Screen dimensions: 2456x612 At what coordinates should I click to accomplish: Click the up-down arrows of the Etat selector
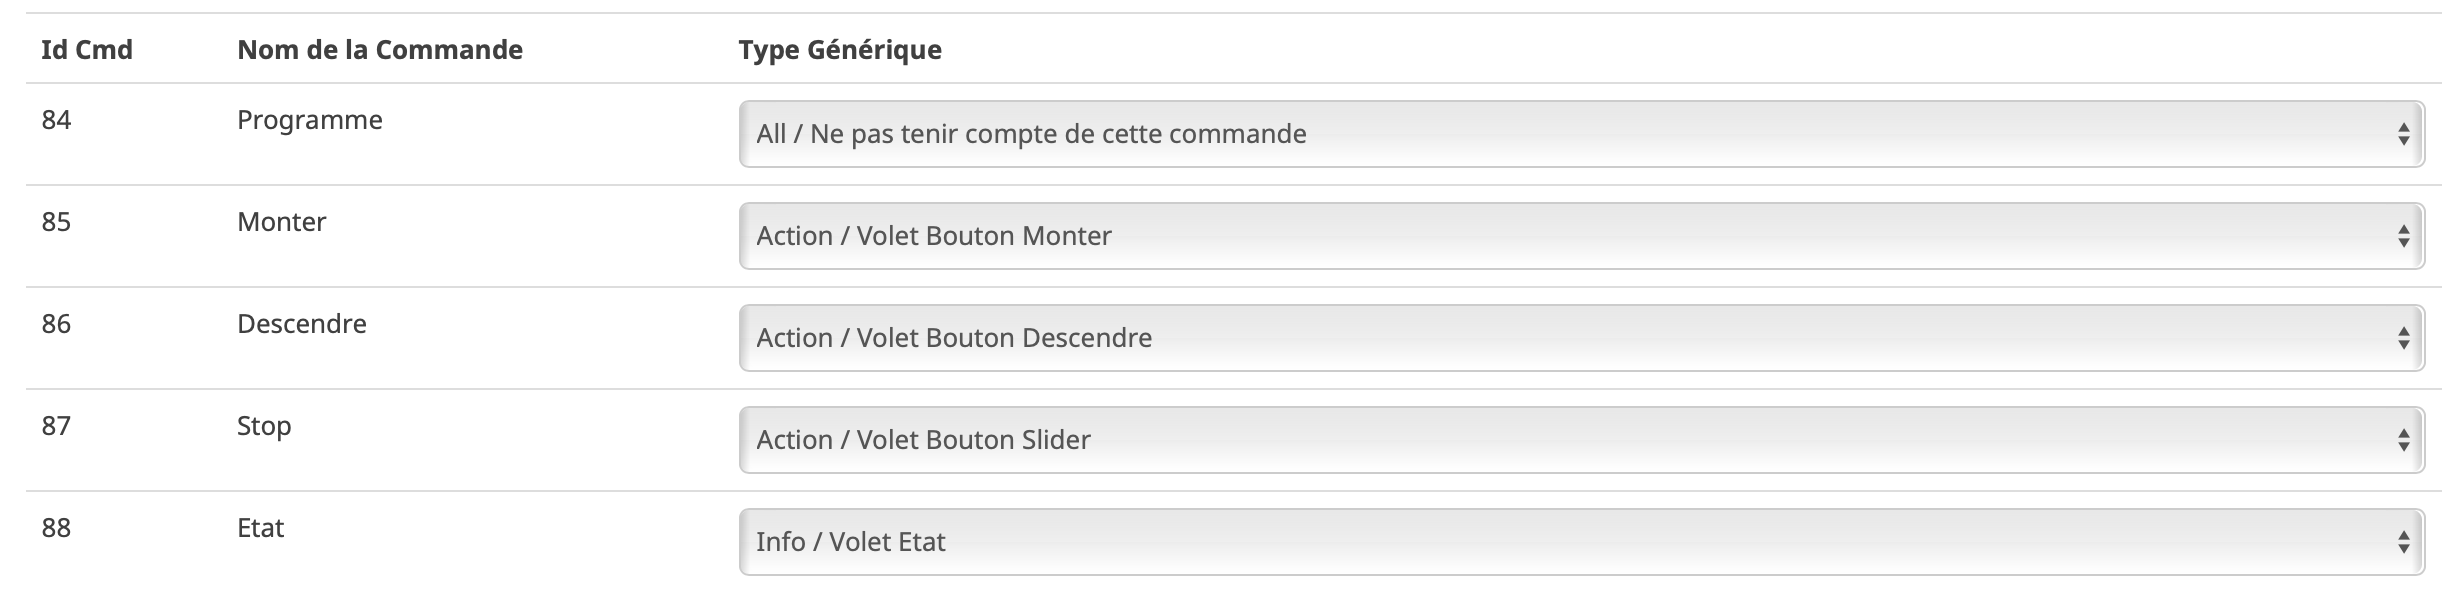[2403, 542]
